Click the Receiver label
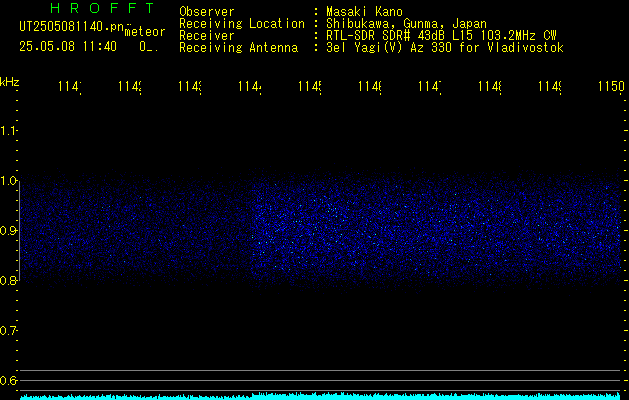The width and height of the screenshot is (629, 400). click(x=207, y=36)
